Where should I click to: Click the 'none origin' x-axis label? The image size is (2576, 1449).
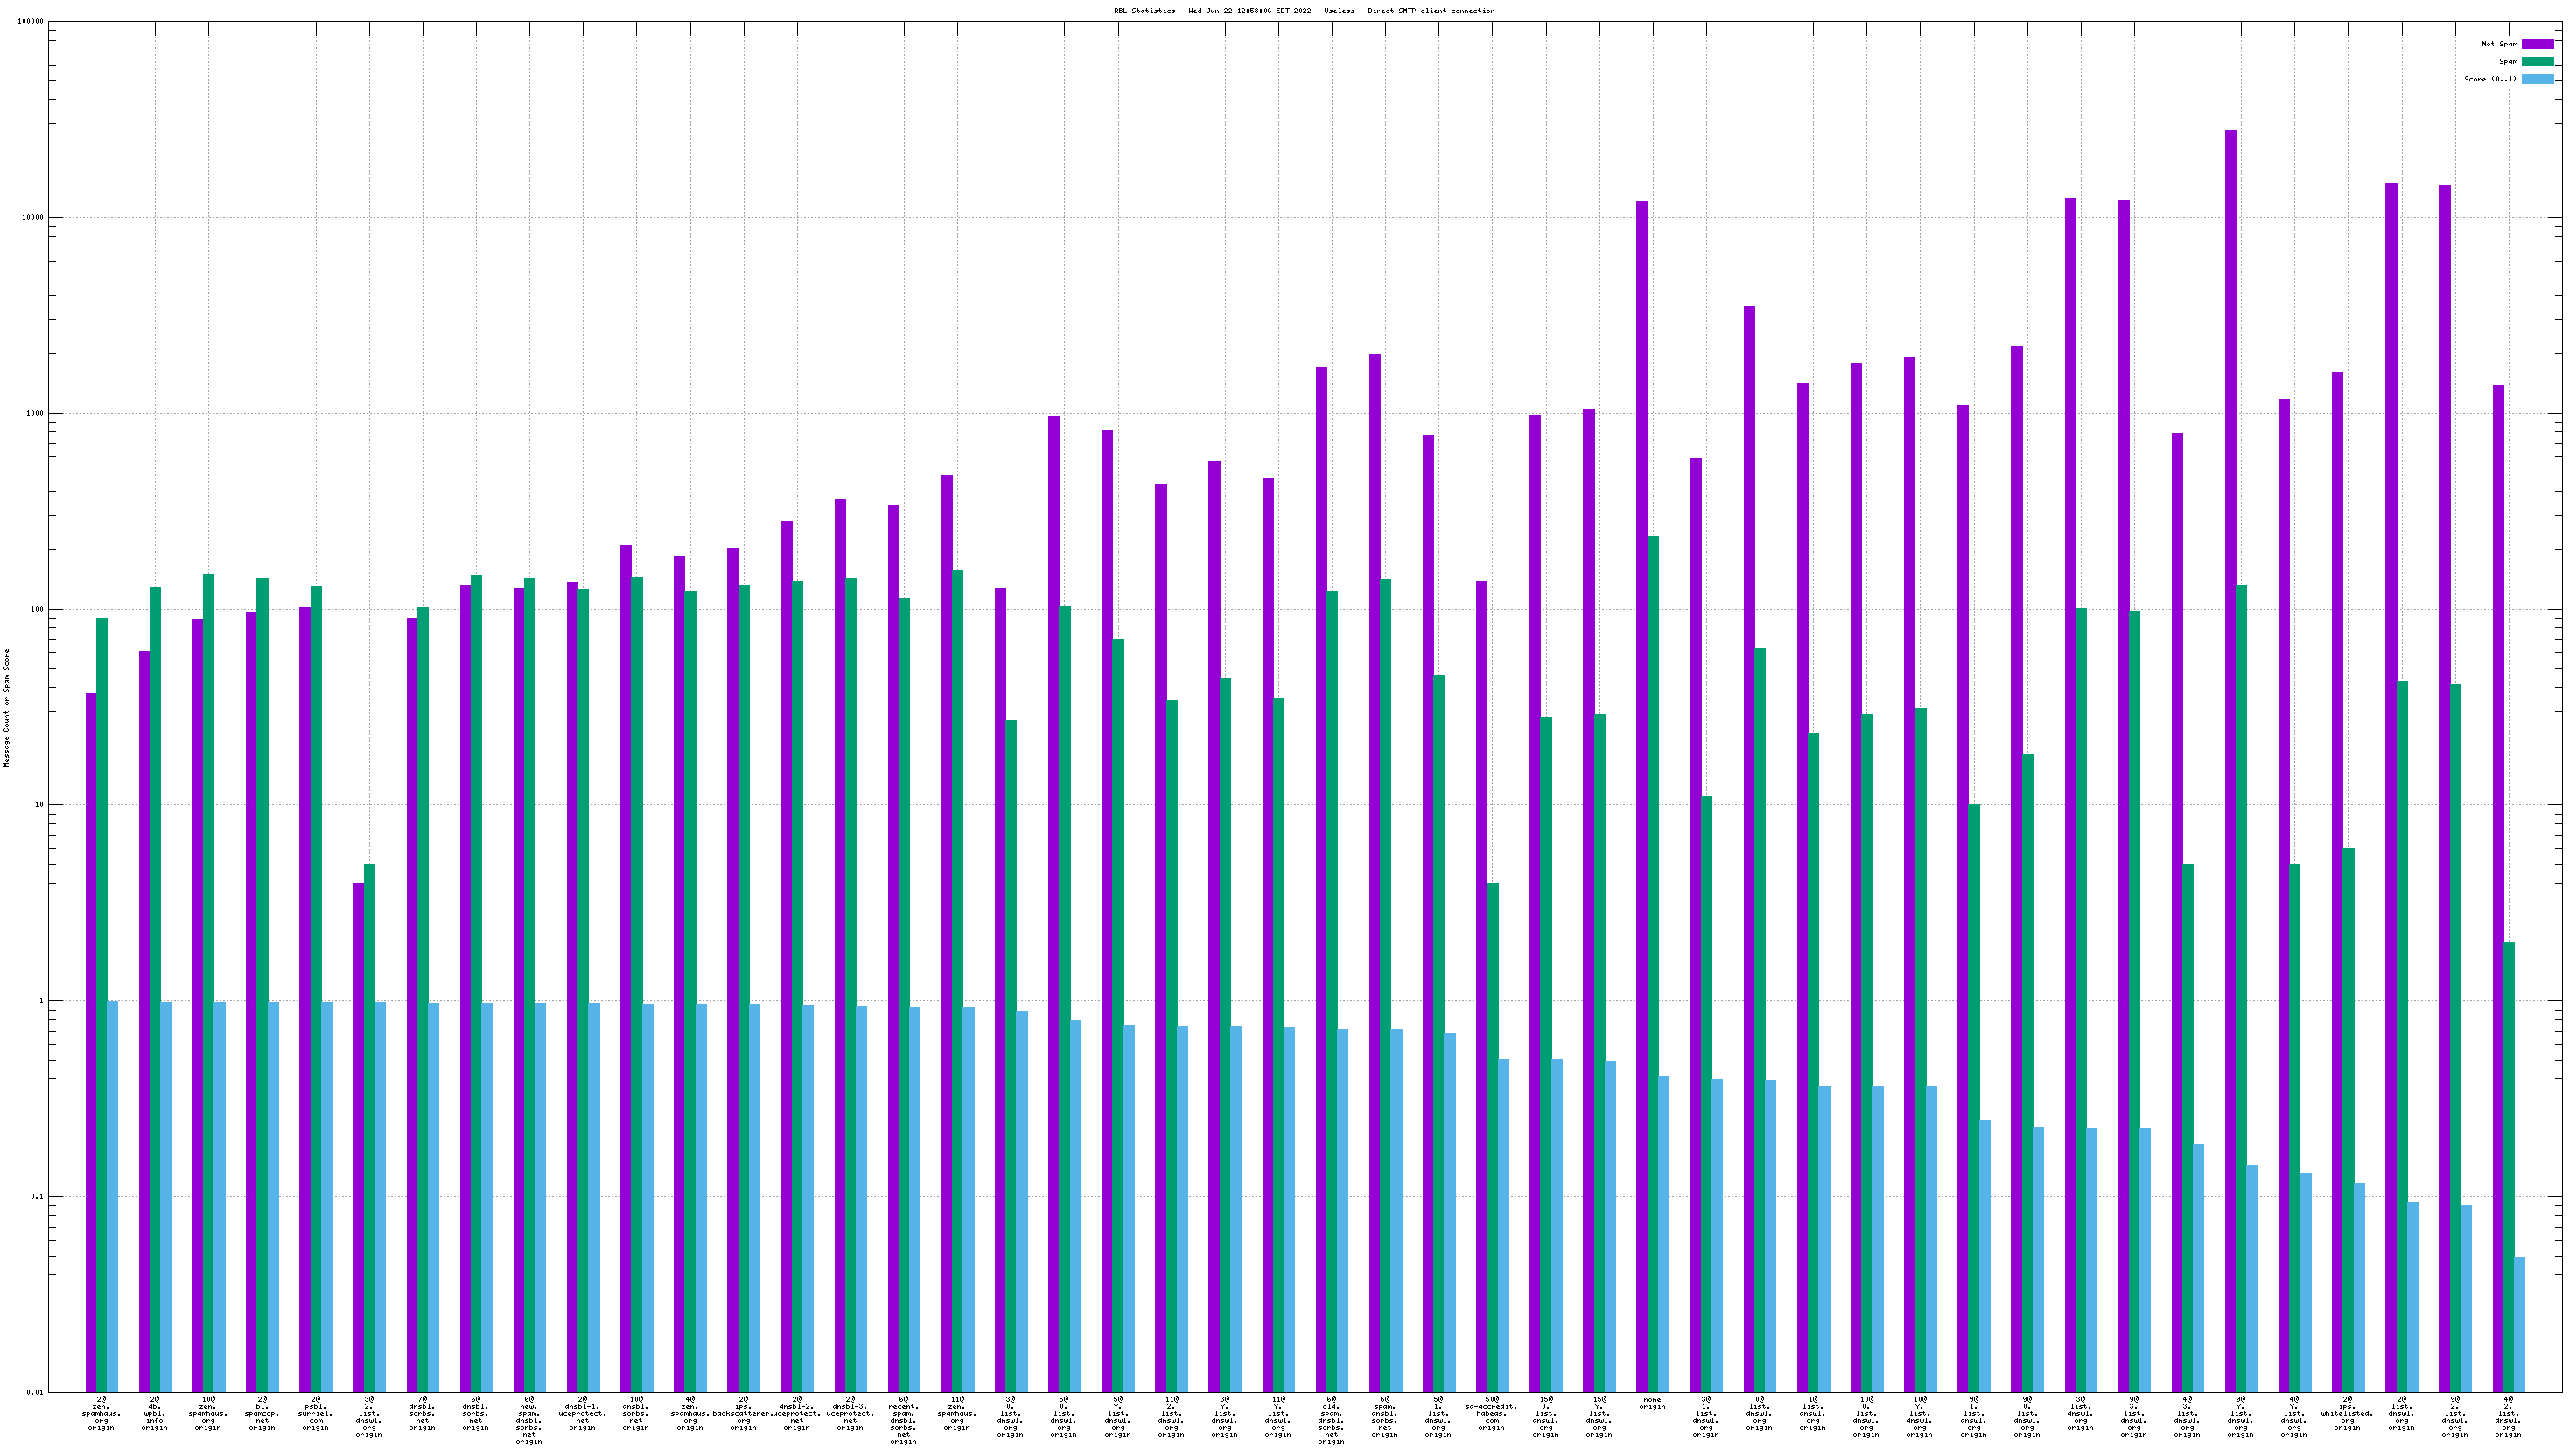1652,1403
